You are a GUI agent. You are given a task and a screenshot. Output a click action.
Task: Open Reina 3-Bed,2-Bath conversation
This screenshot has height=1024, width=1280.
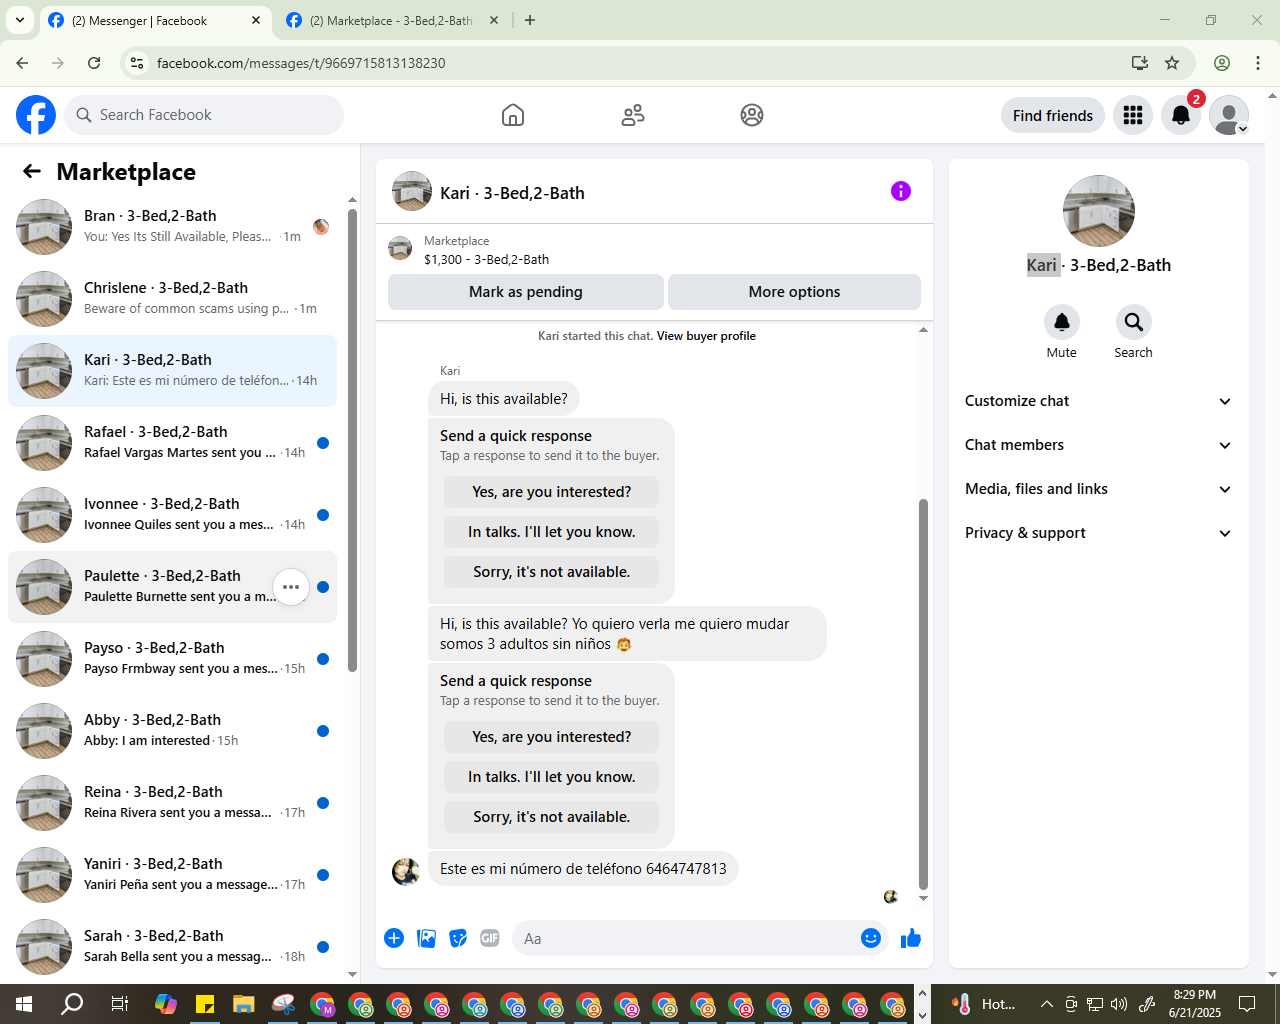tap(173, 803)
